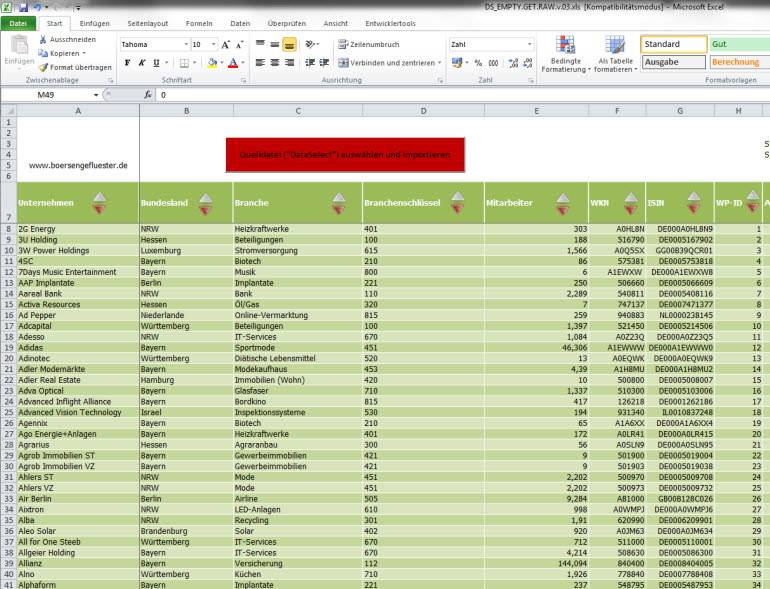Click the fx insert function icon
Viewport: 770px width, 589px height.
point(148,94)
